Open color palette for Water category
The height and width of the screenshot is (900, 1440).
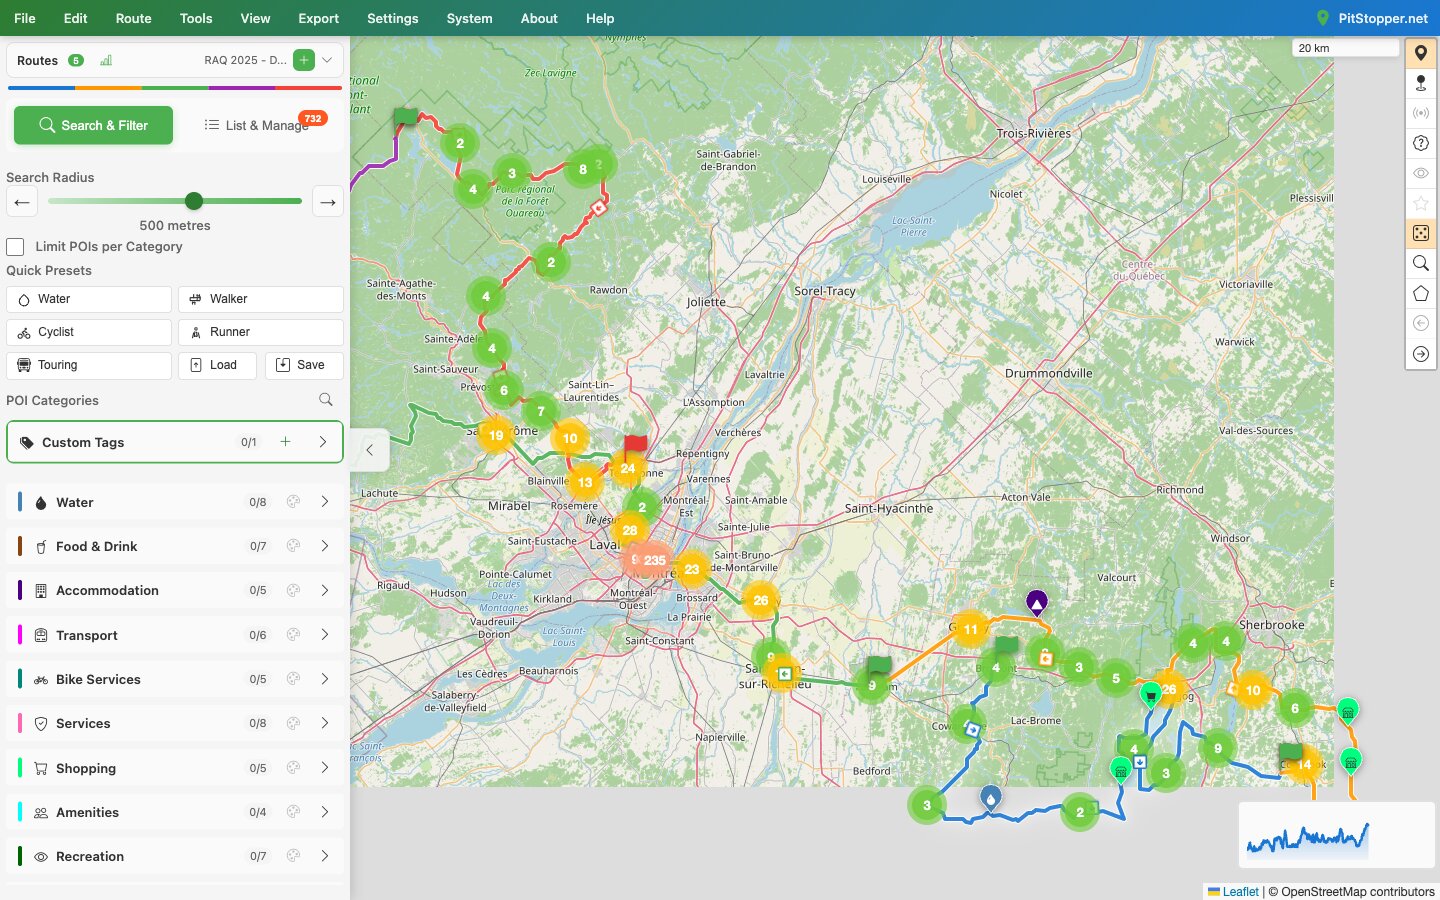tap(293, 502)
